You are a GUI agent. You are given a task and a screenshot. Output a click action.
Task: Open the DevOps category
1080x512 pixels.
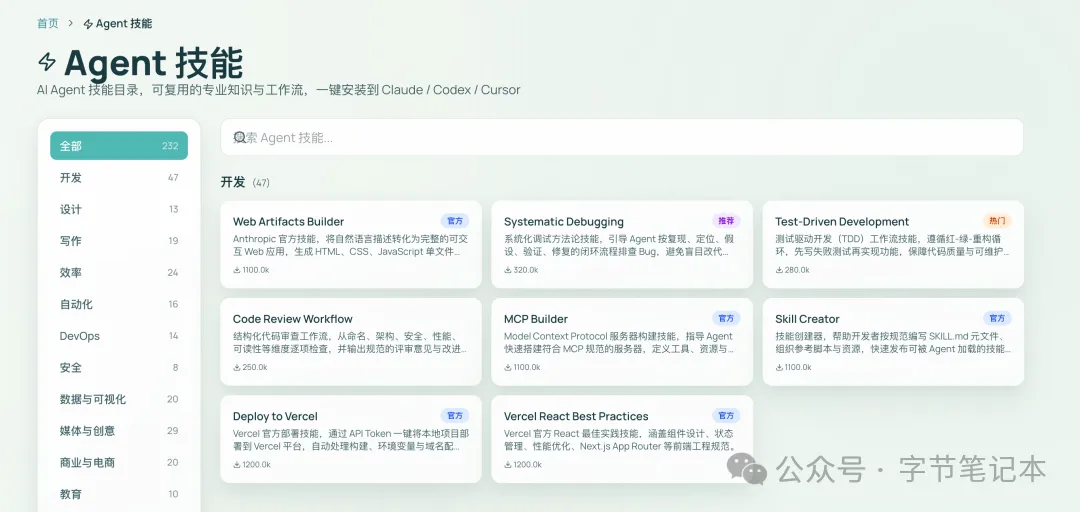pyautogui.click(x=118, y=336)
